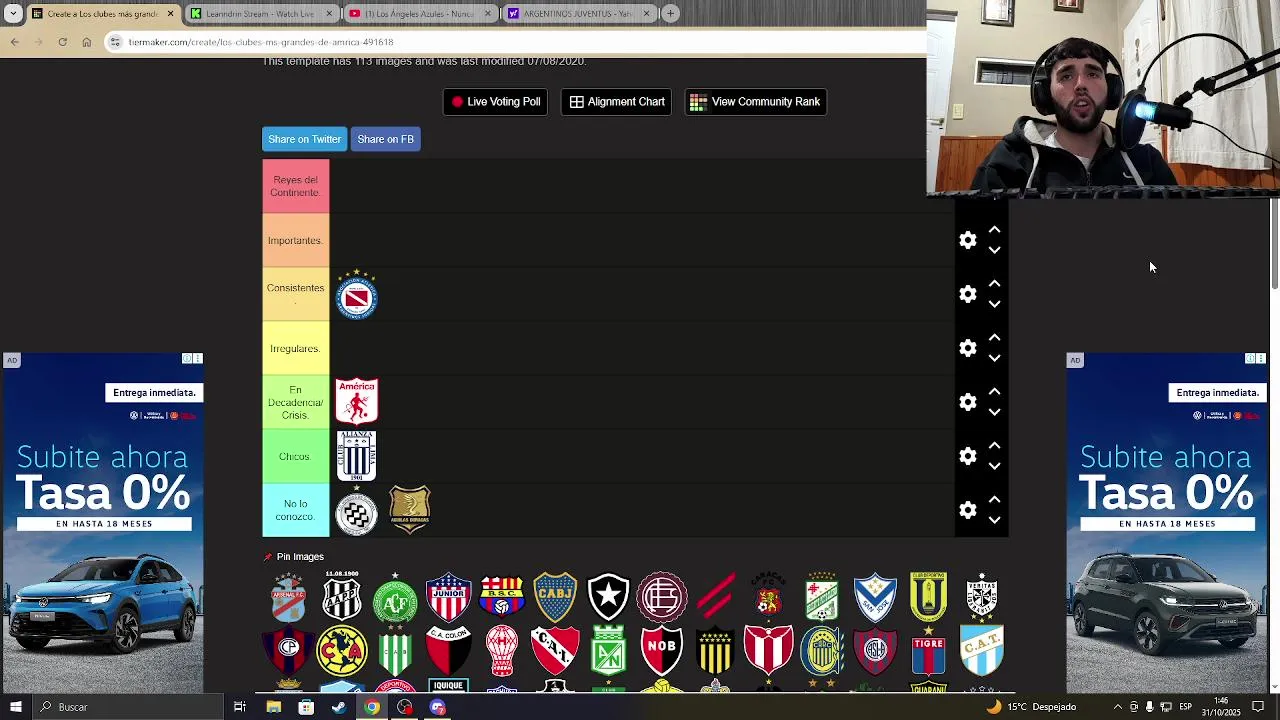Switch to ARGENTINOS JUVENTUS Yahoo tab

tap(577, 13)
